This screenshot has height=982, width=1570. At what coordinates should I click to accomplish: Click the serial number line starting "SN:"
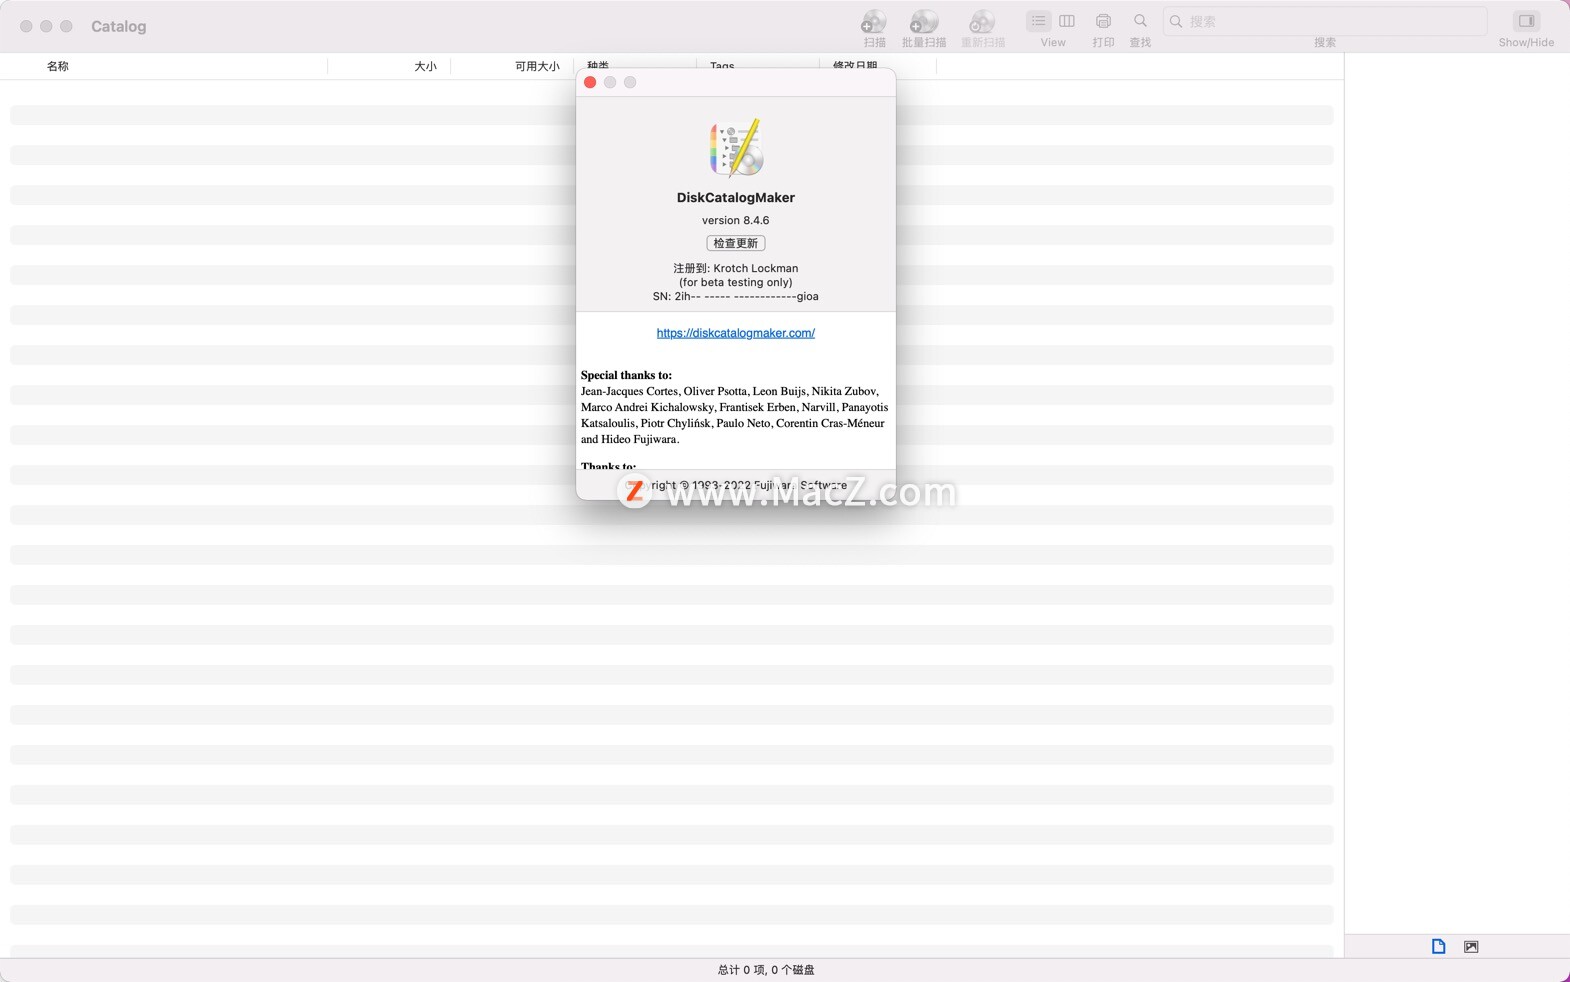(x=736, y=296)
